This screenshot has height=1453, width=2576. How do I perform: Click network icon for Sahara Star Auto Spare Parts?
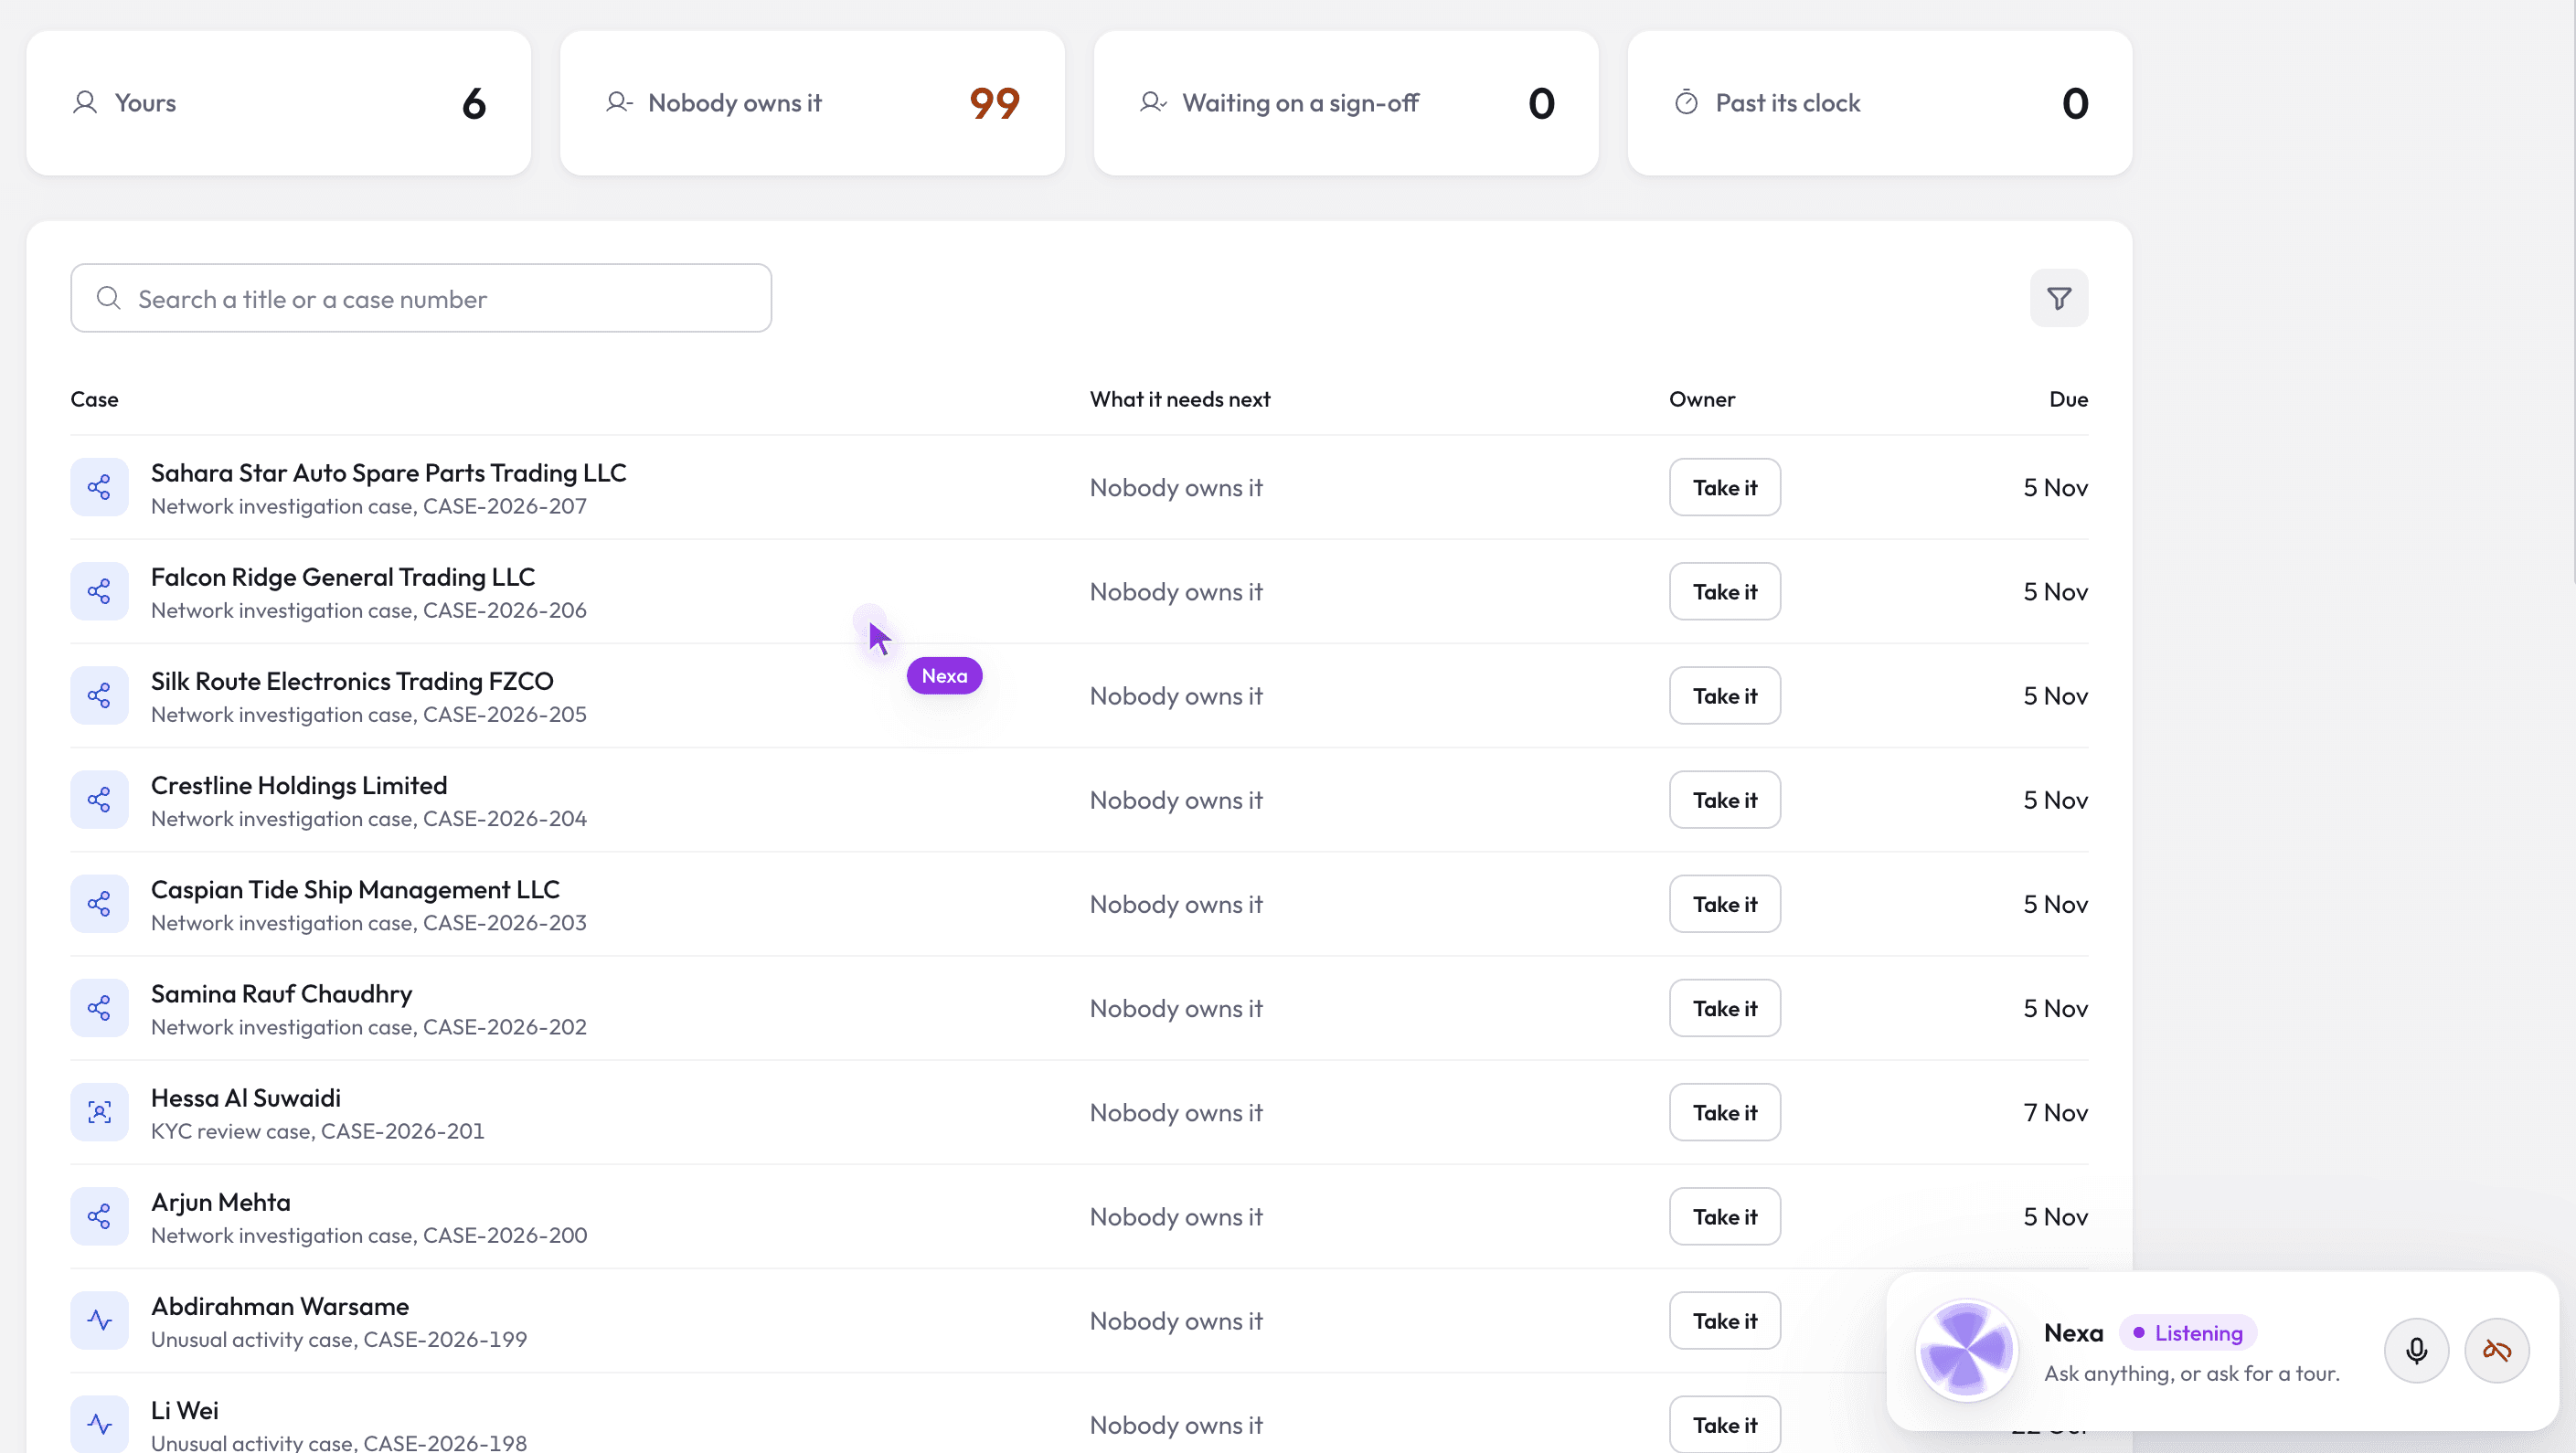[99, 487]
